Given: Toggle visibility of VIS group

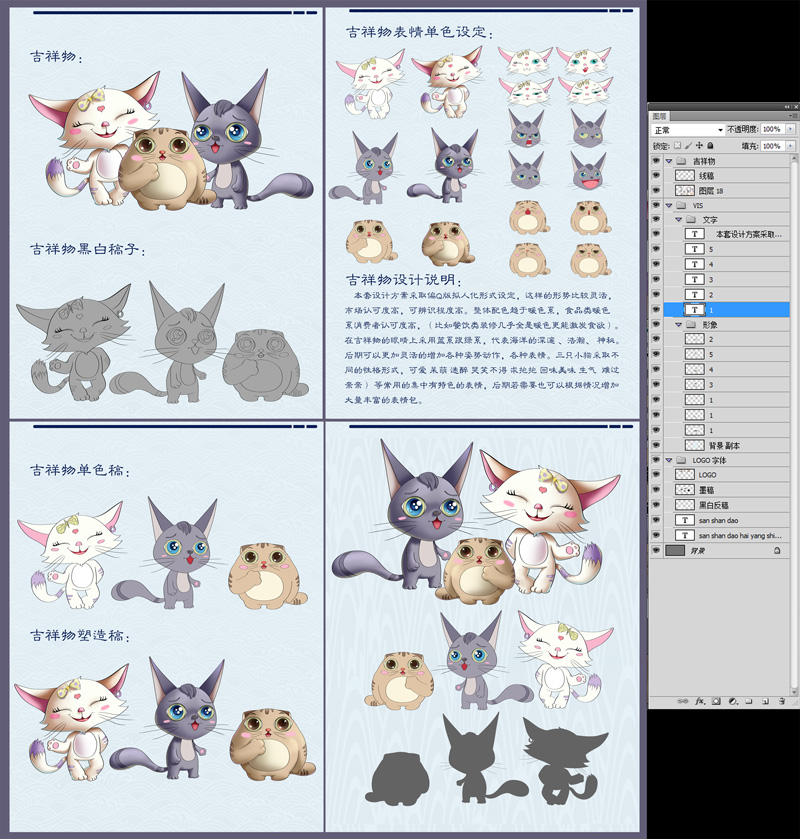Looking at the screenshot, I should 656,205.
